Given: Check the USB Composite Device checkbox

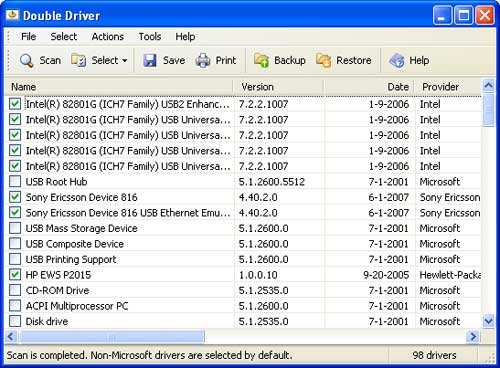Looking at the screenshot, I should tap(15, 244).
